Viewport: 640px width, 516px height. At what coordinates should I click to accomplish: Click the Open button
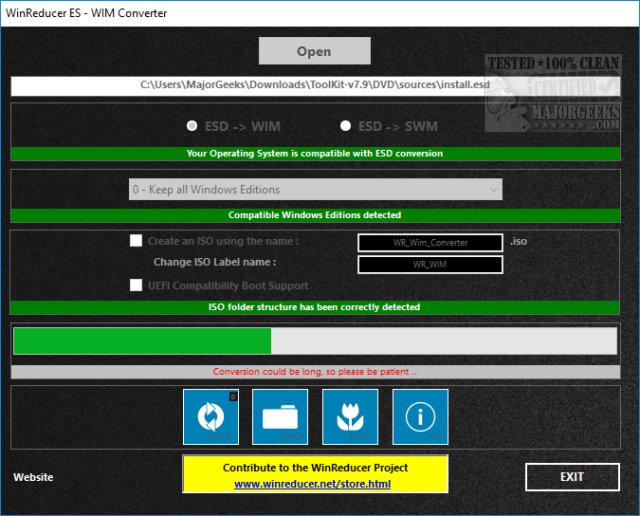(314, 51)
